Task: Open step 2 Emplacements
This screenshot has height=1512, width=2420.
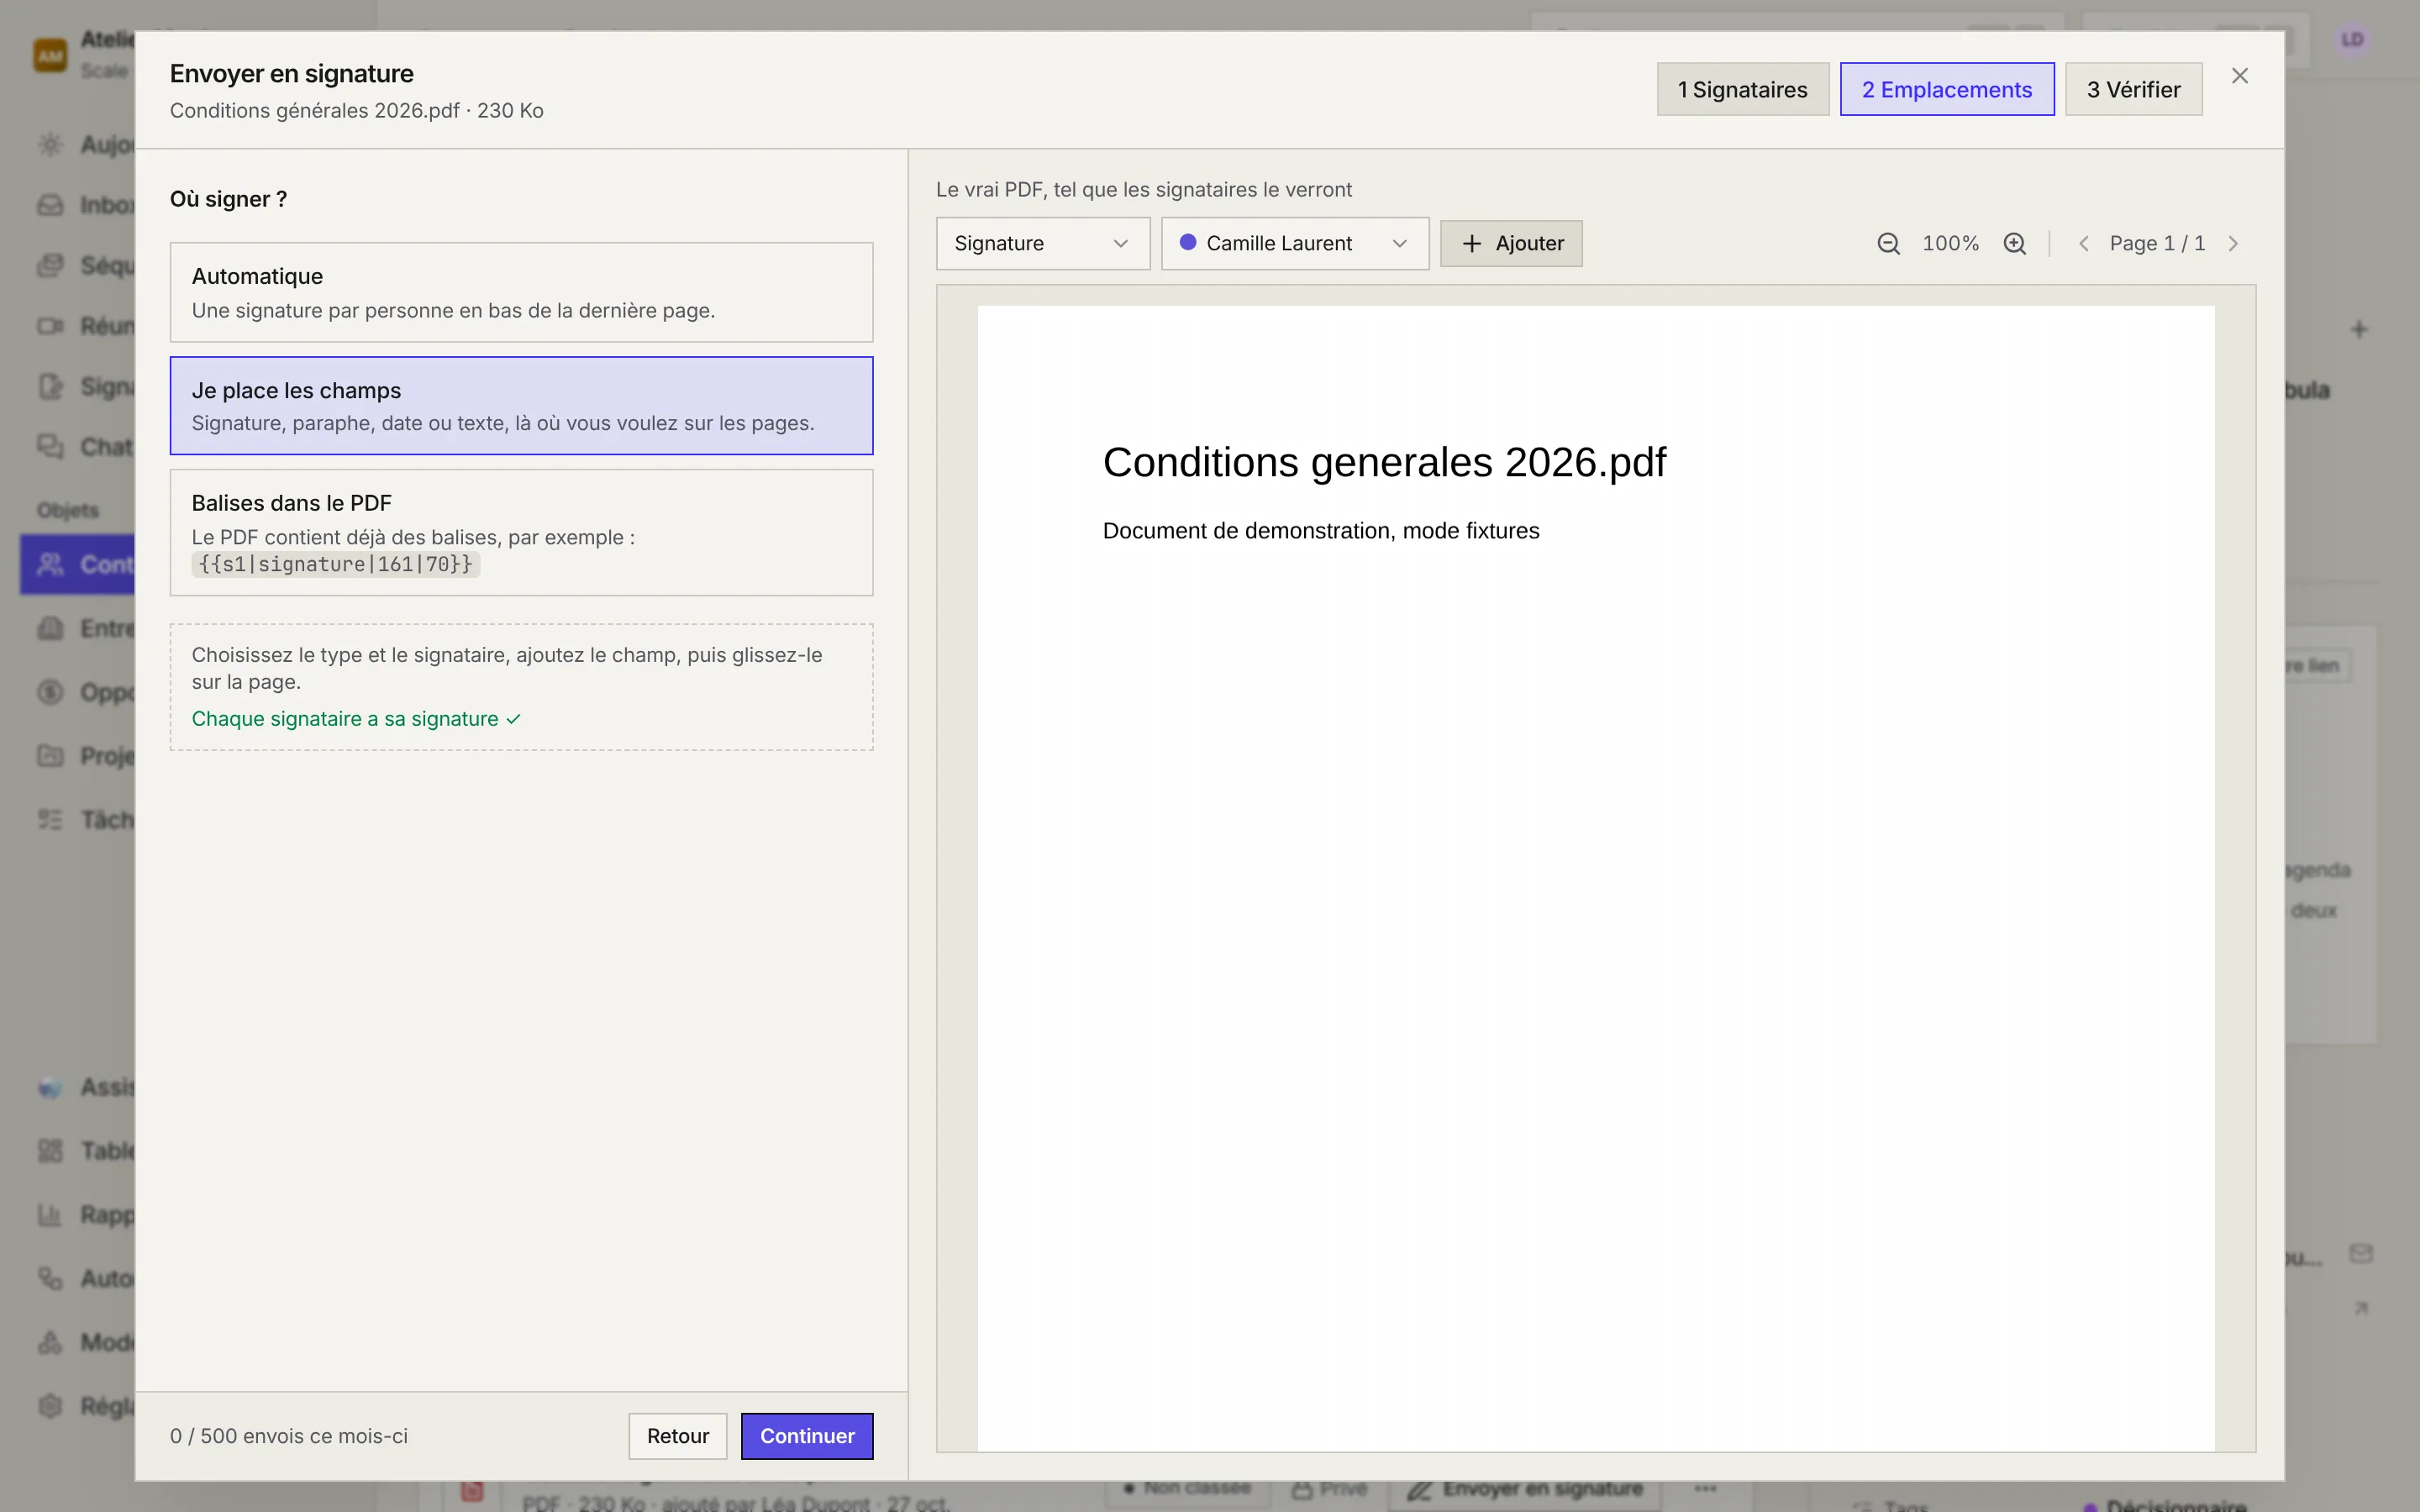Action: click(1946, 89)
